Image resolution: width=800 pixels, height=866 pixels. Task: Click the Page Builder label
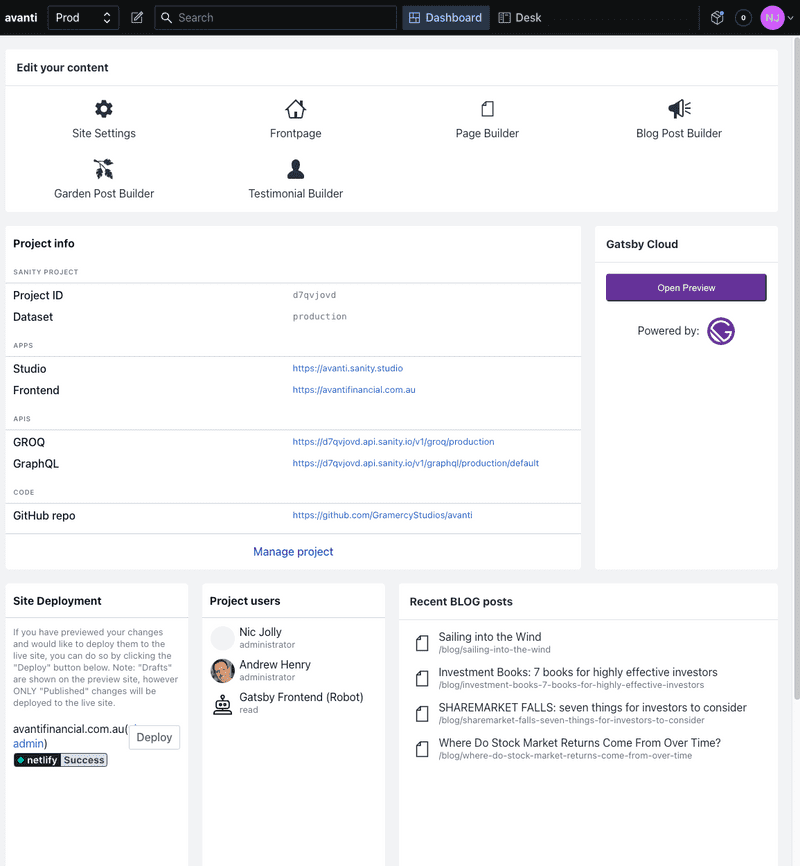pos(487,133)
